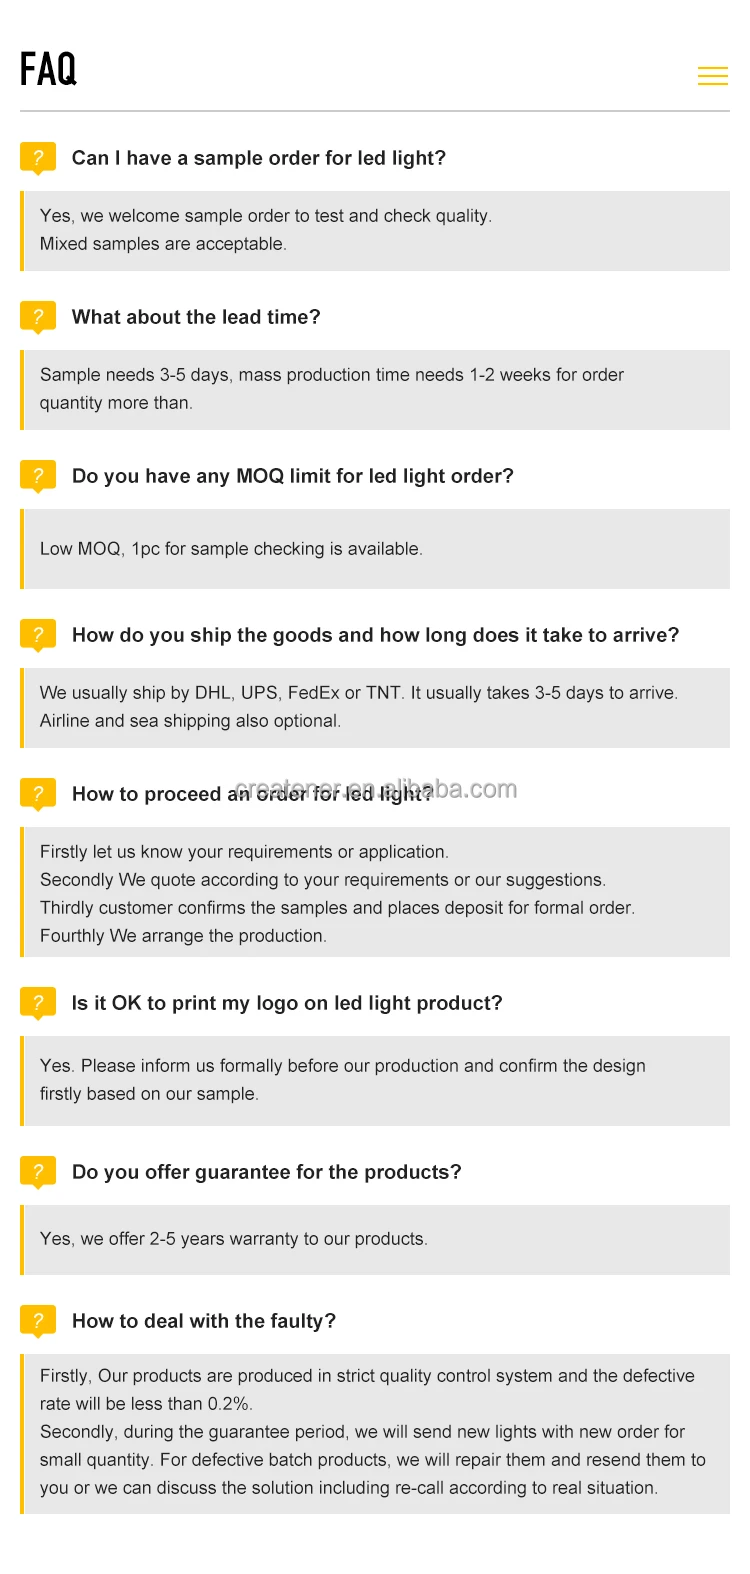Click question icon beside MOQ limit question
750x1574 pixels.
[x=38, y=475]
